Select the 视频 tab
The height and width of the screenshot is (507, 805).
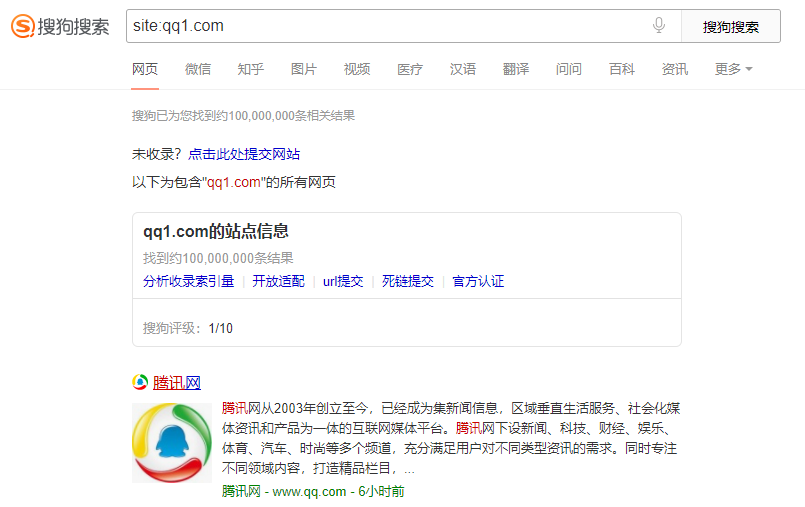click(357, 69)
